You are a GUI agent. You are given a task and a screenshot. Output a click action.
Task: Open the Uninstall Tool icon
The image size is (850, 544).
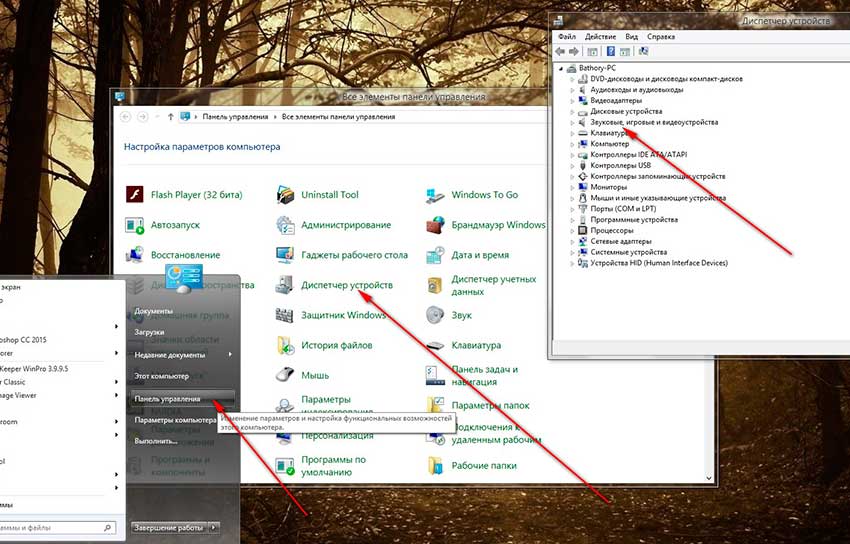coord(285,195)
